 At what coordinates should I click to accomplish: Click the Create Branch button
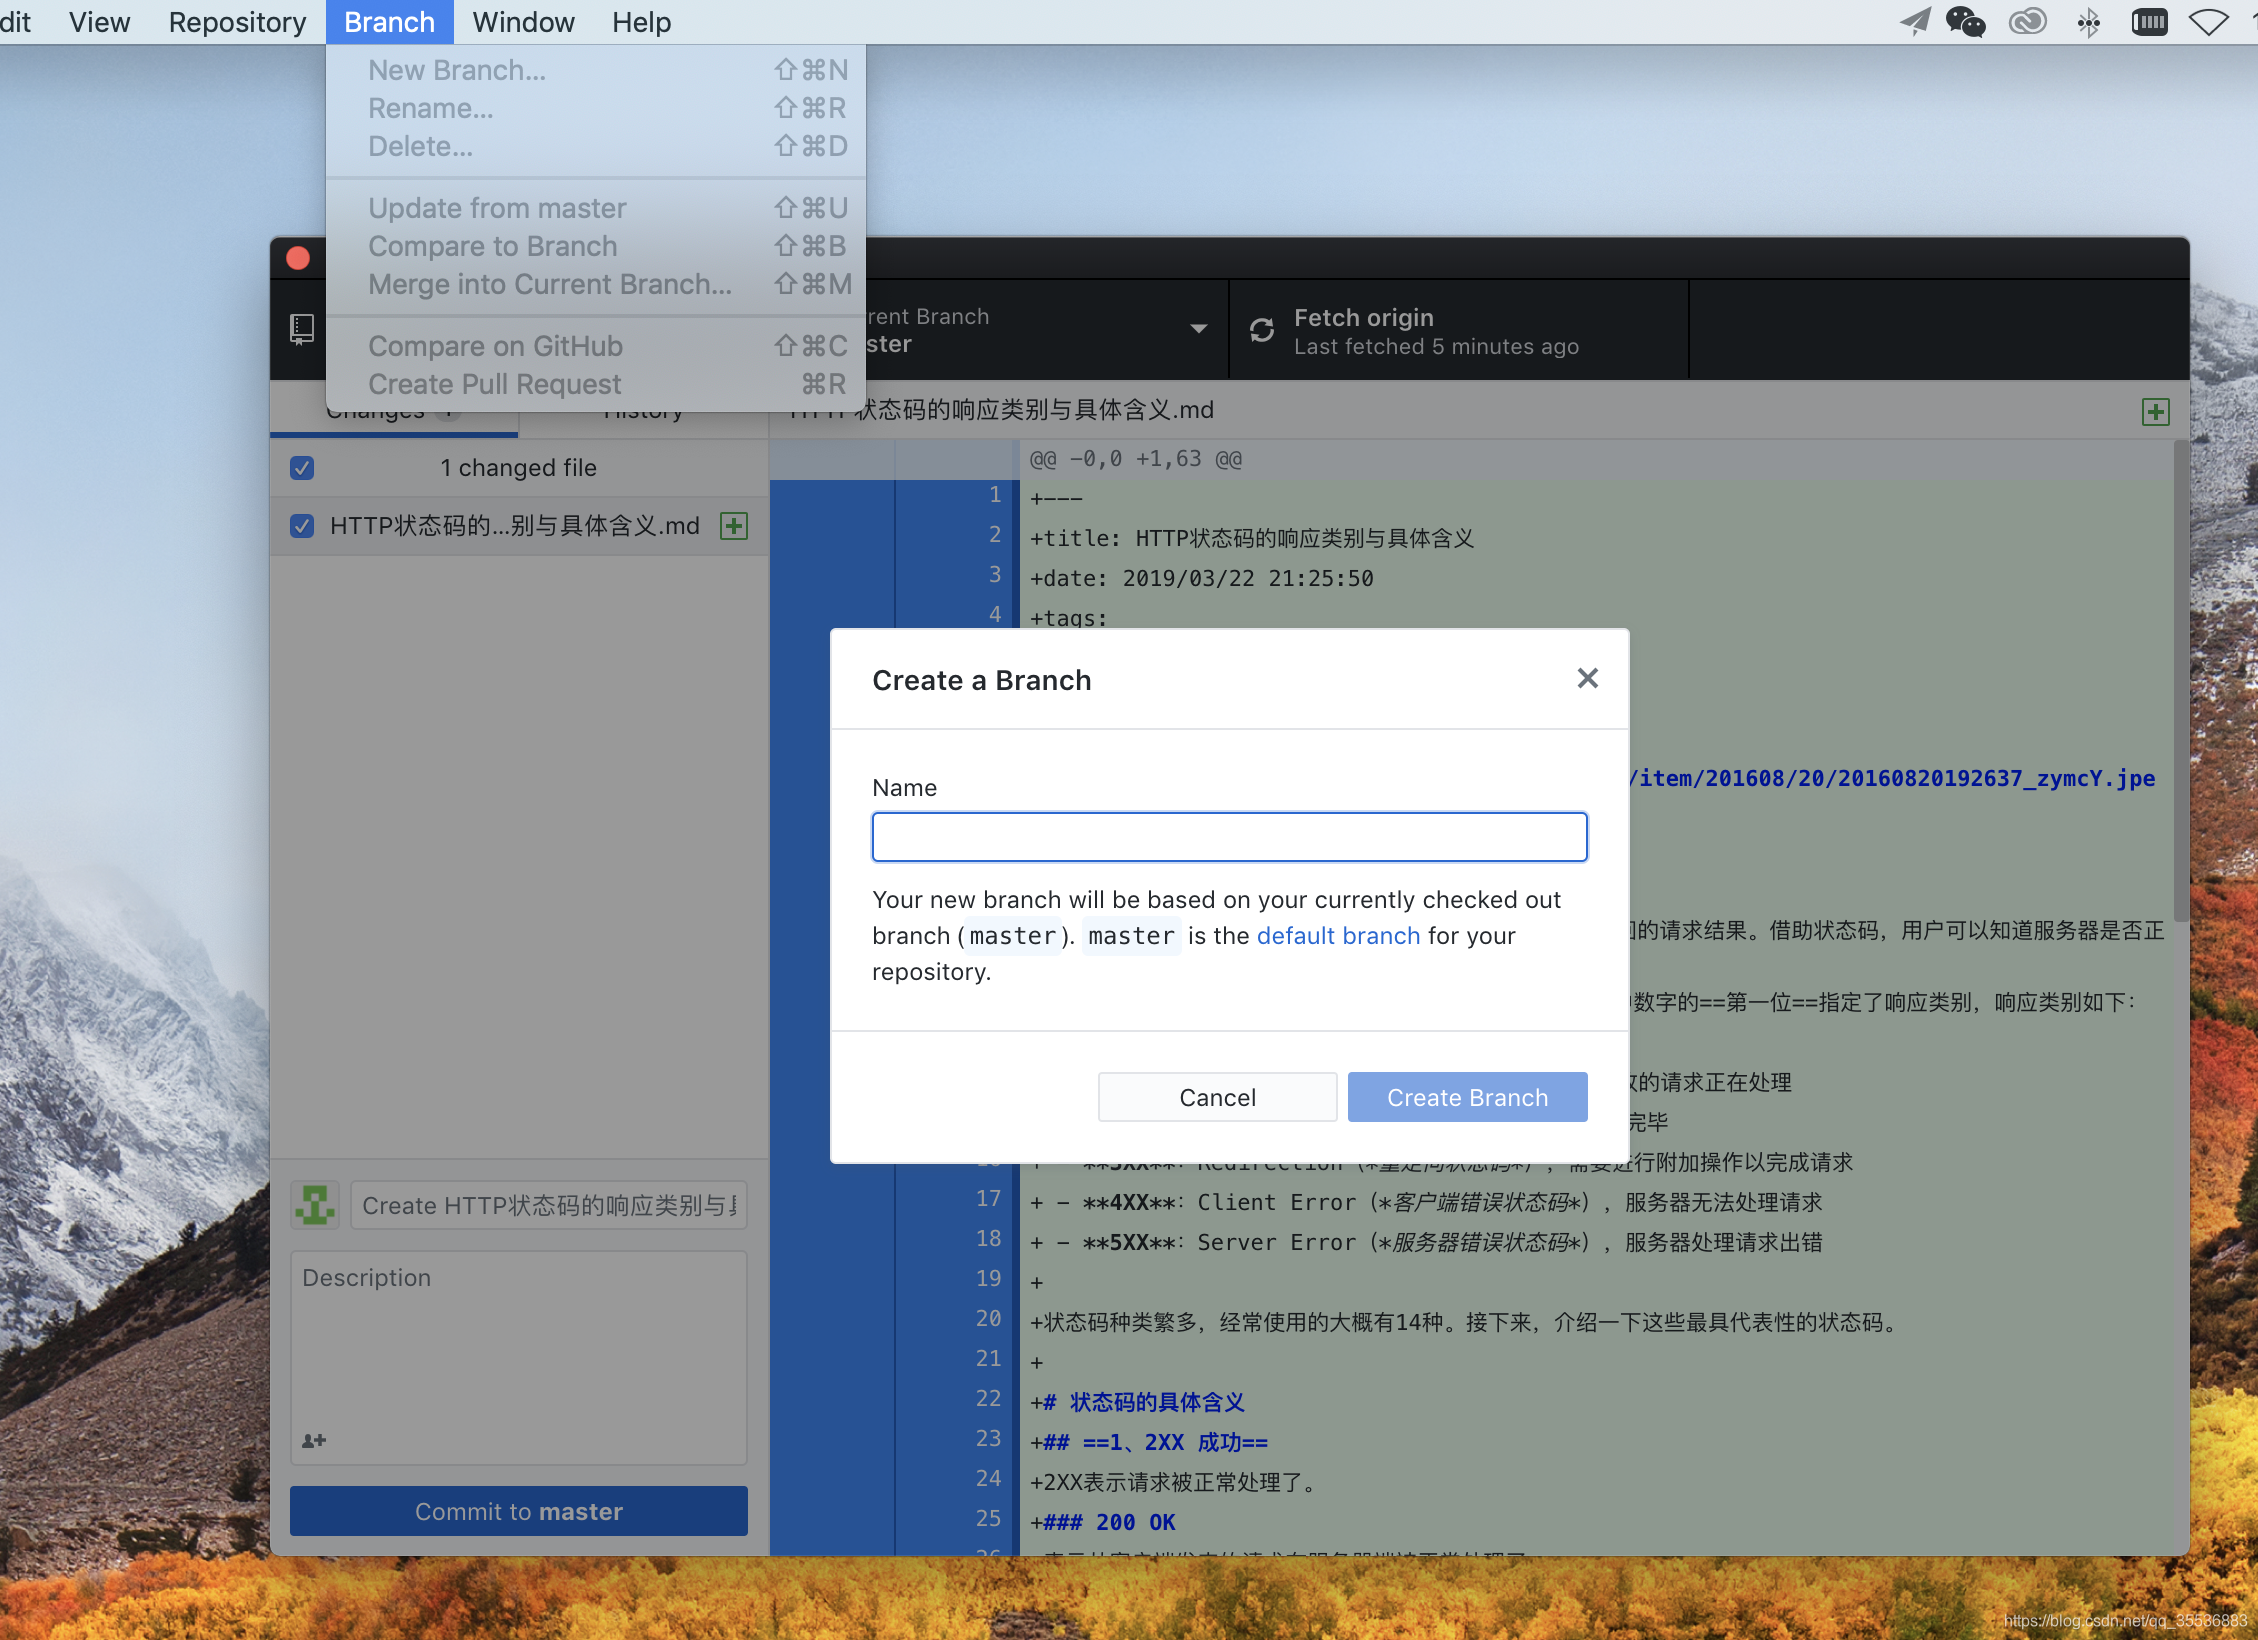coord(1466,1096)
